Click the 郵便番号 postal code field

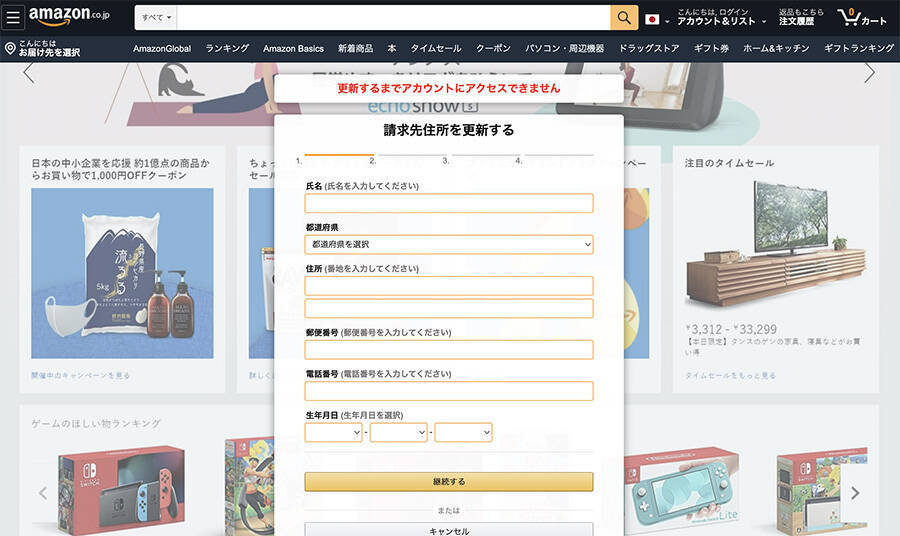coord(449,349)
